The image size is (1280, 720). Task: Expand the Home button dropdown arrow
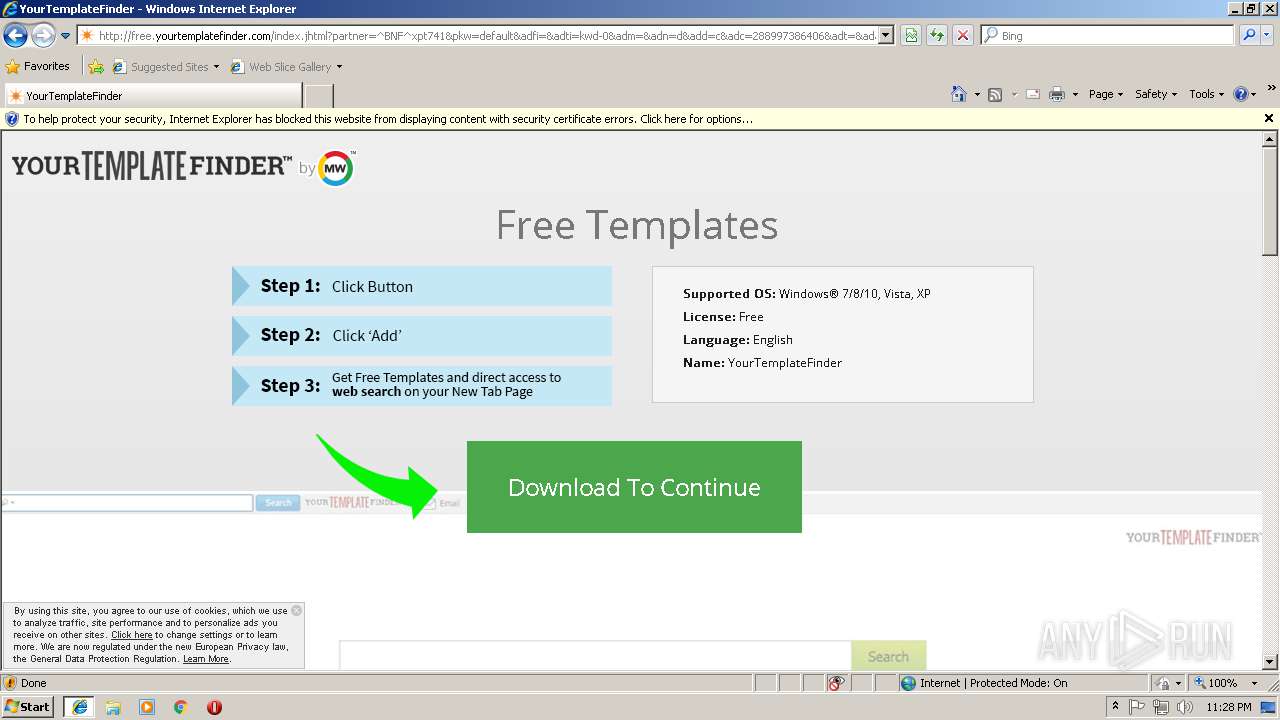tap(977, 95)
